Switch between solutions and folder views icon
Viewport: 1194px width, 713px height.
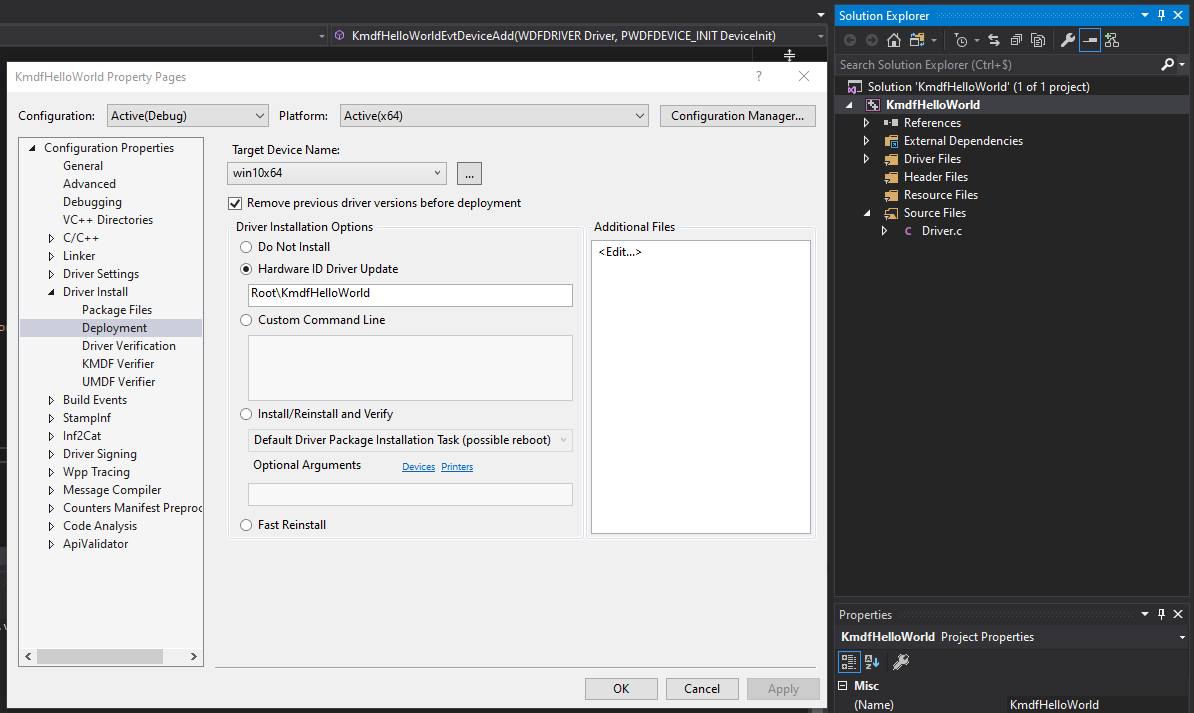[x=918, y=40]
